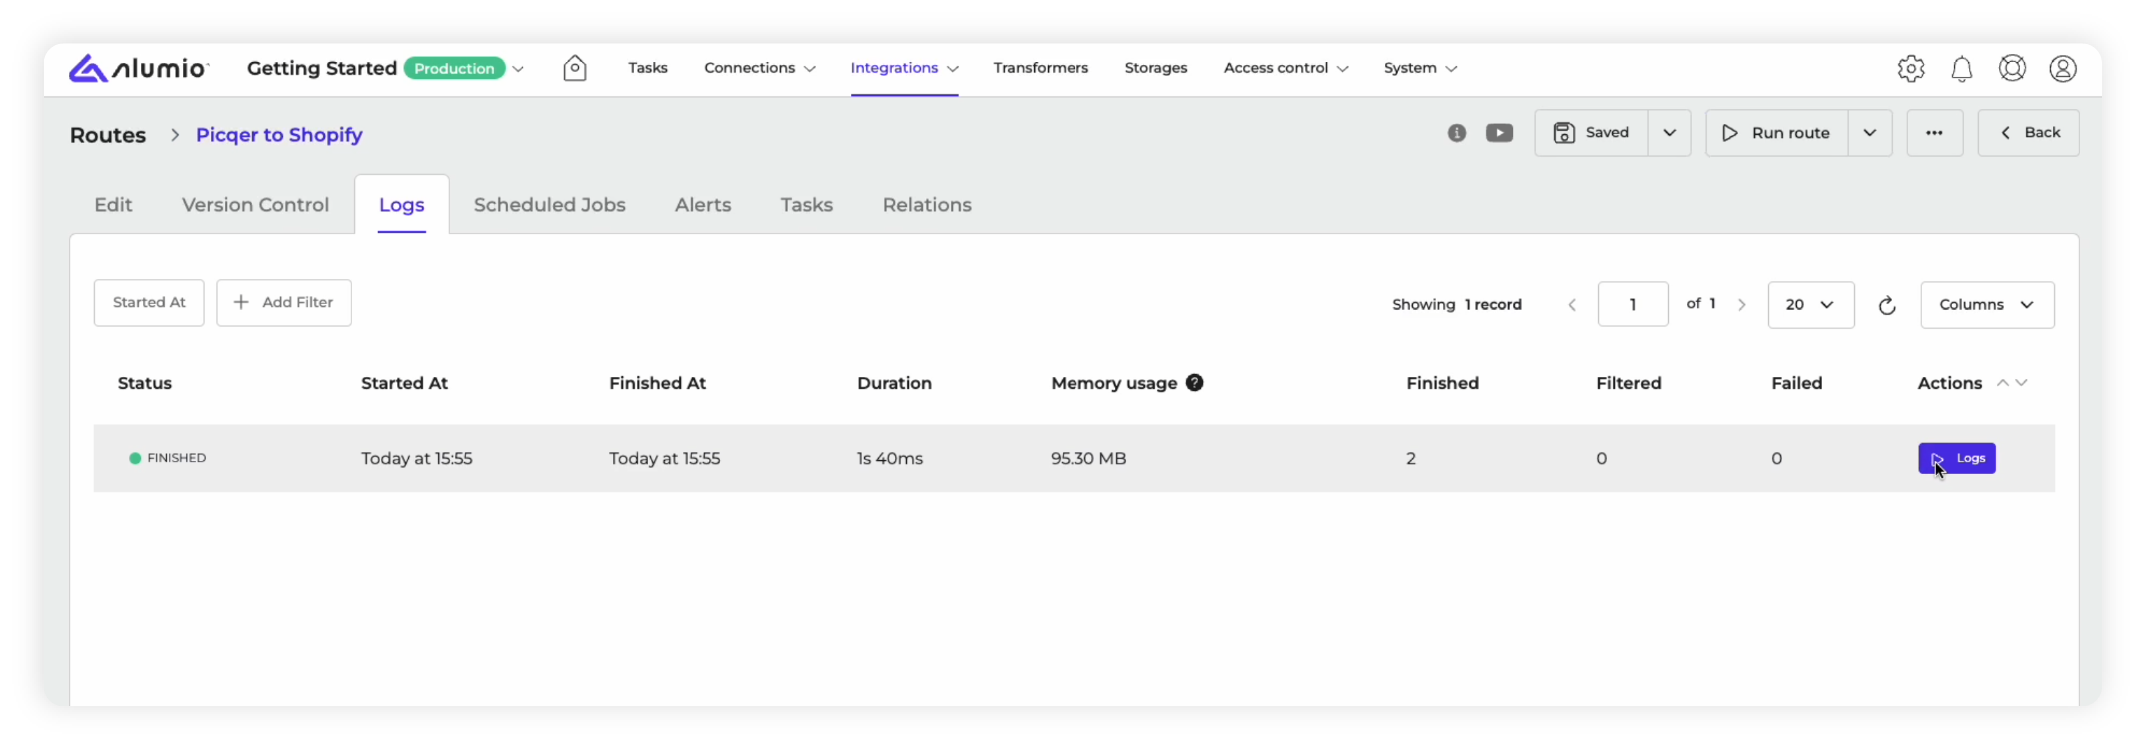Open the Integrations menu
2144x750 pixels.
click(x=904, y=68)
